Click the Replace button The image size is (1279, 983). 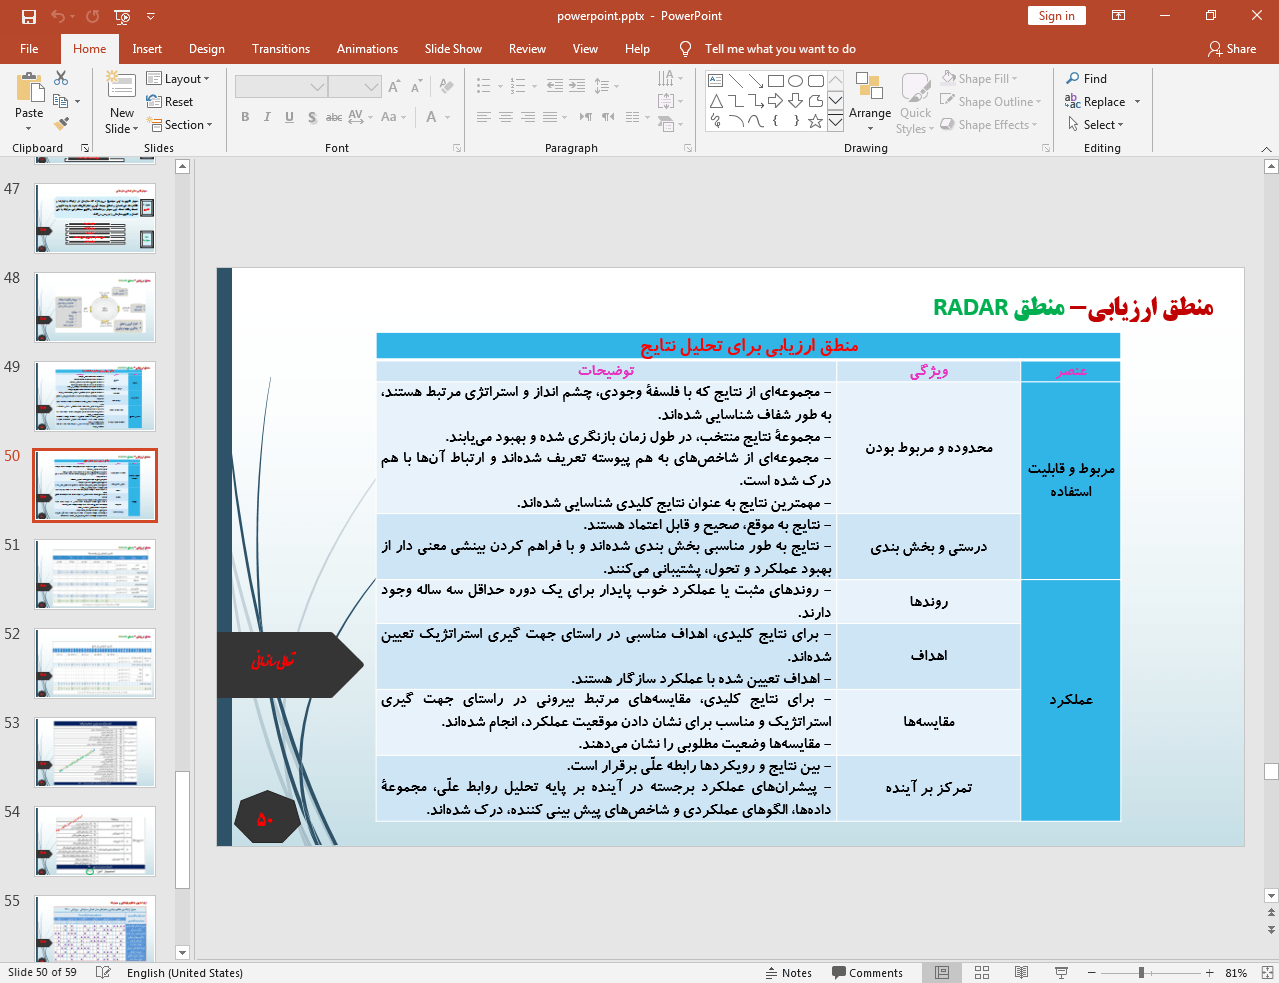click(x=1096, y=102)
